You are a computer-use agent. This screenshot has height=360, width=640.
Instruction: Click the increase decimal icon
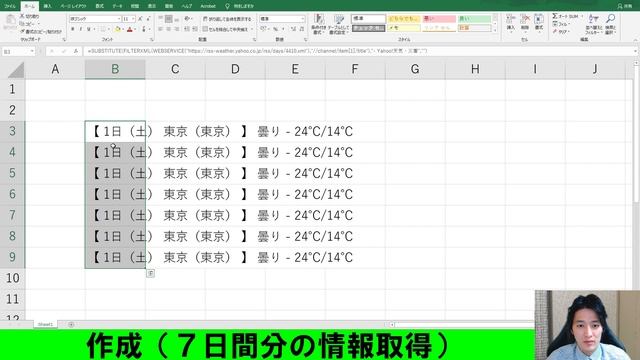point(293,29)
